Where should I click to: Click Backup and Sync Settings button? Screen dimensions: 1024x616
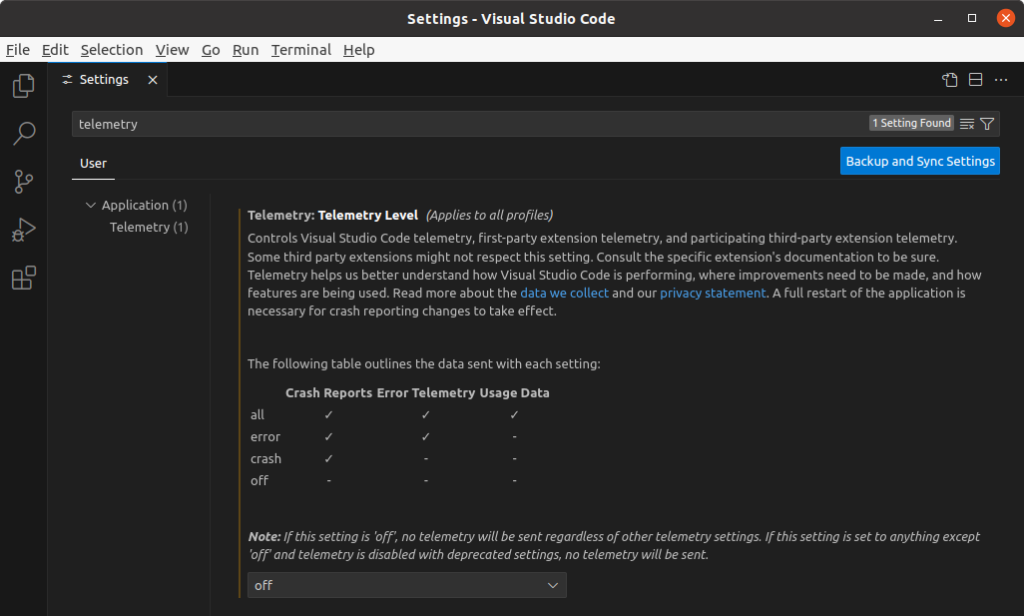[x=920, y=161]
